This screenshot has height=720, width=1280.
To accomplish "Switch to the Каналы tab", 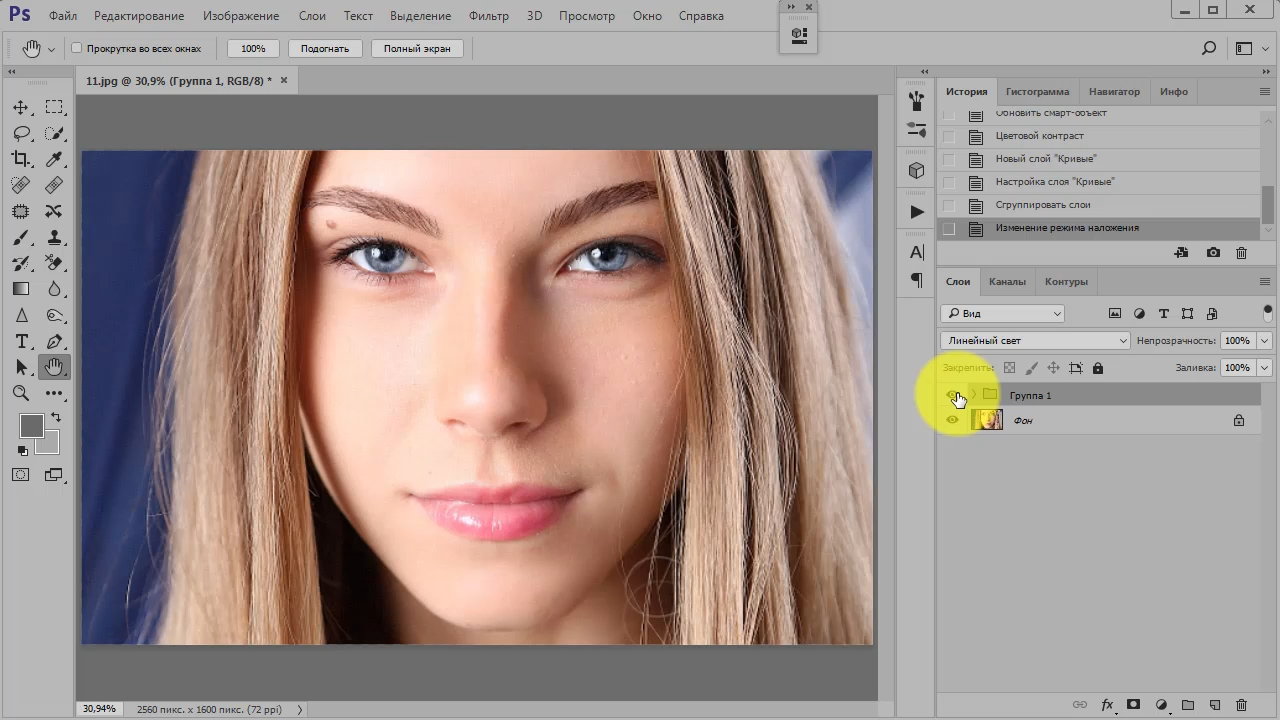I will click(1007, 282).
